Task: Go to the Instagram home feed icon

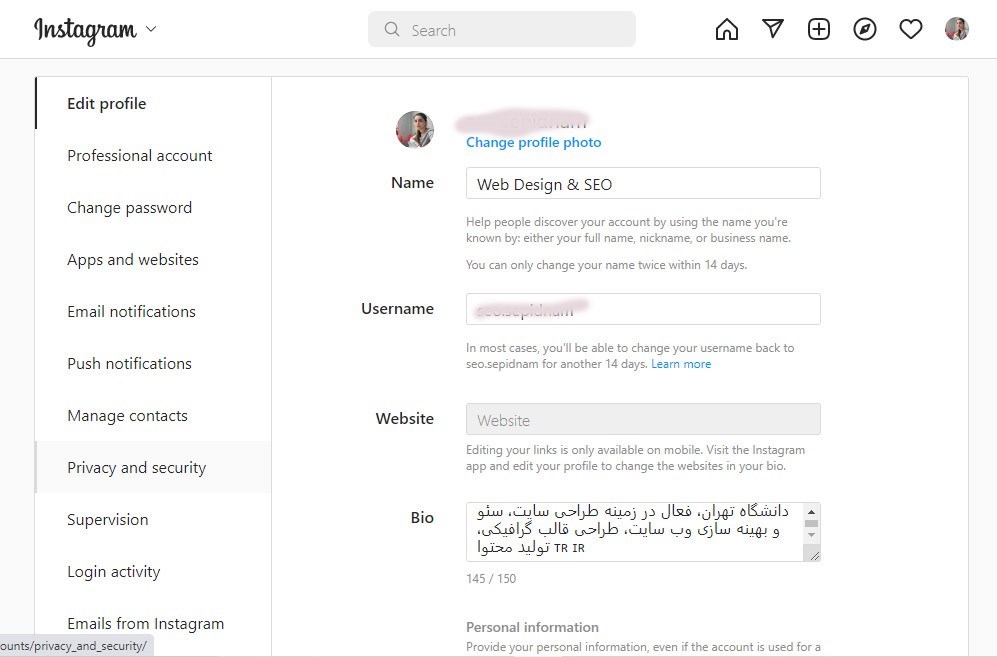Action: [727, 30]
